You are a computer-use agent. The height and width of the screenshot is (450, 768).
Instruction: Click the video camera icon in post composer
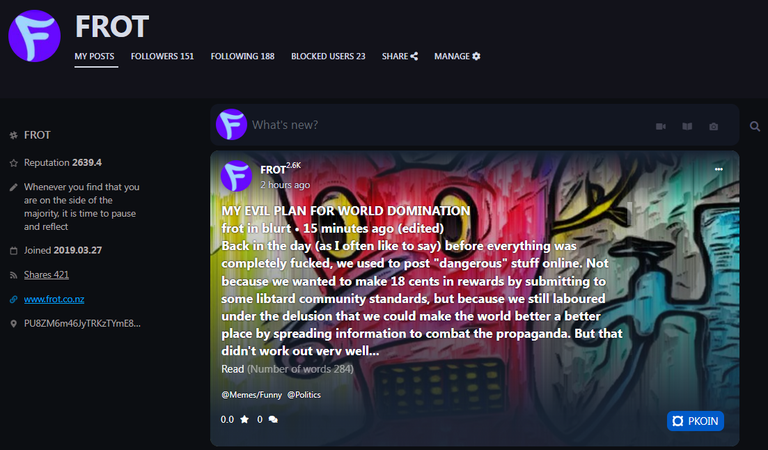[x=660, y=126]
